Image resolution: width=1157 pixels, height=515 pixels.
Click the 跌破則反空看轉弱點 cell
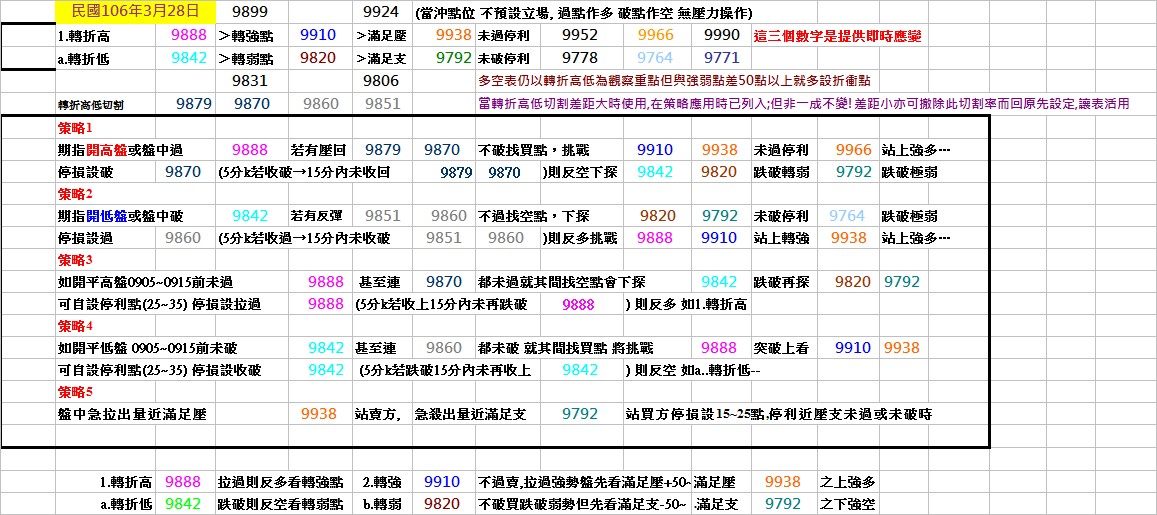pos(280,505)
